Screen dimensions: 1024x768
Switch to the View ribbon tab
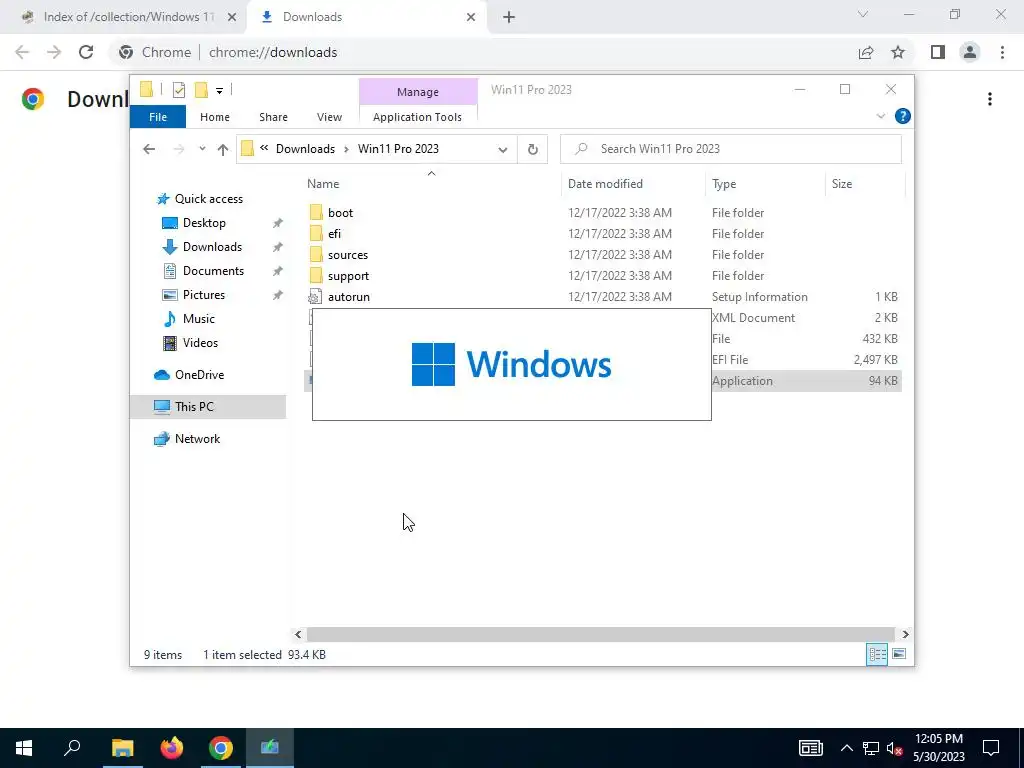pyautogui.click(x=329, y=117)
